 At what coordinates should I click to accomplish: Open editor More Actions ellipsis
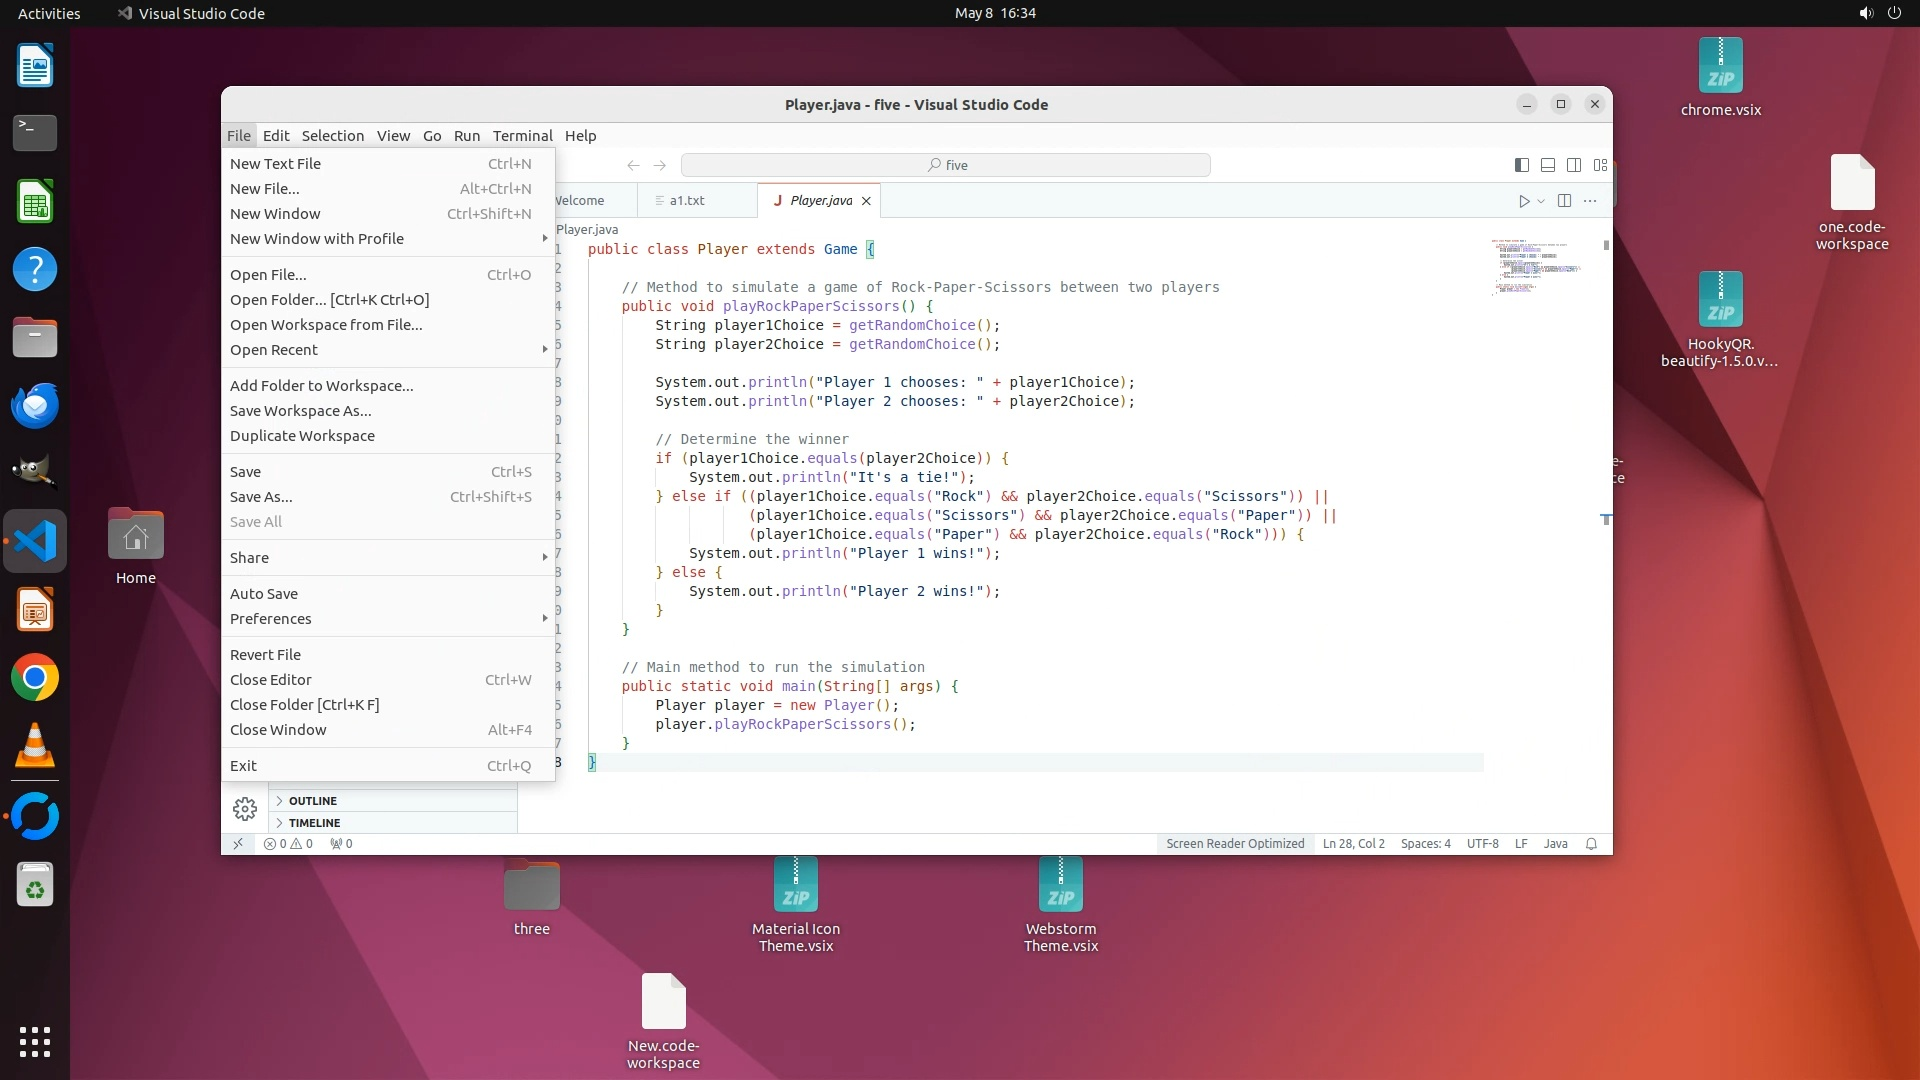(1590, 201)
